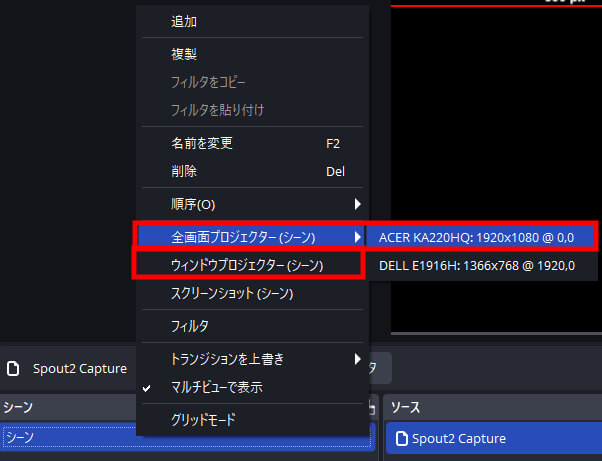Click Spout2 Capture document icon in toolbar

(x=13, y=368)
